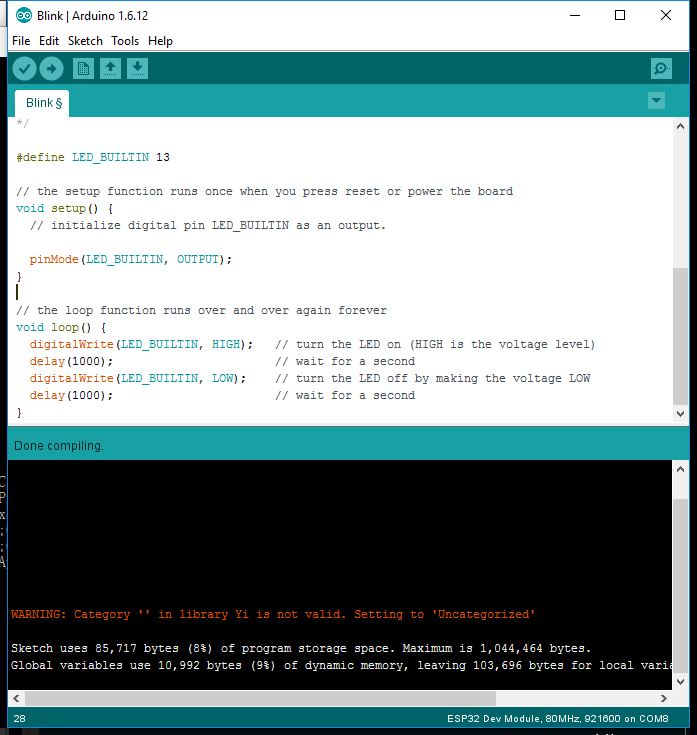Click the Verify sketch checkmark icon

click(24, 69)
